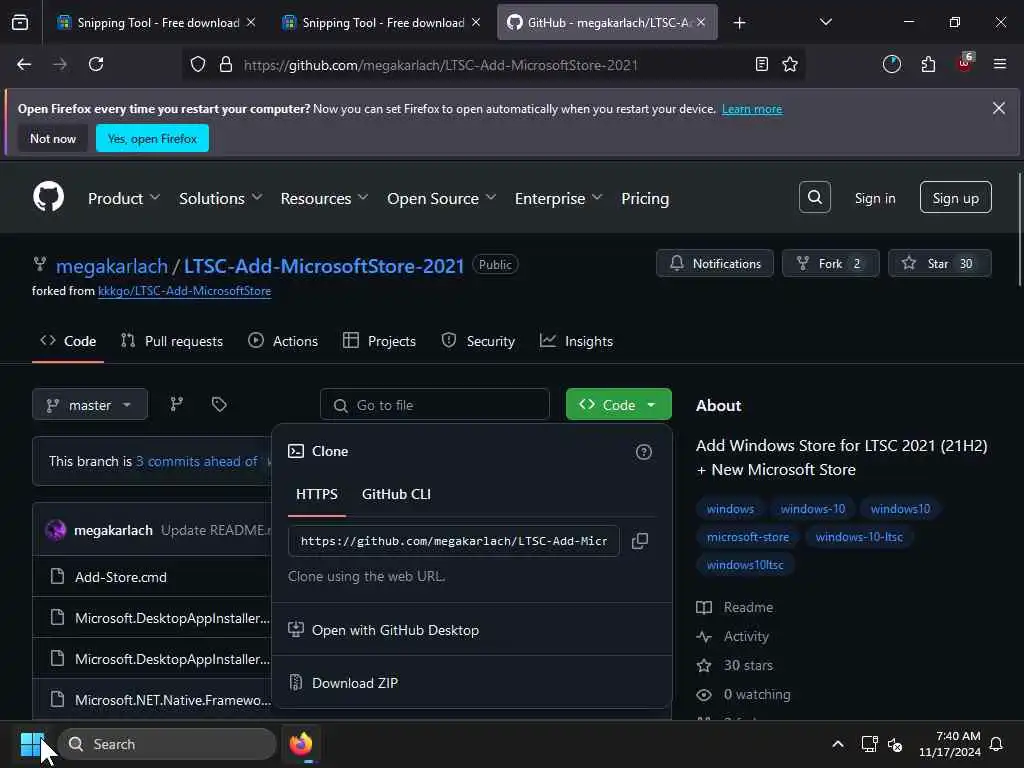
Task: Expand the Enterprise navigation menu
Action: coord(558,198)
